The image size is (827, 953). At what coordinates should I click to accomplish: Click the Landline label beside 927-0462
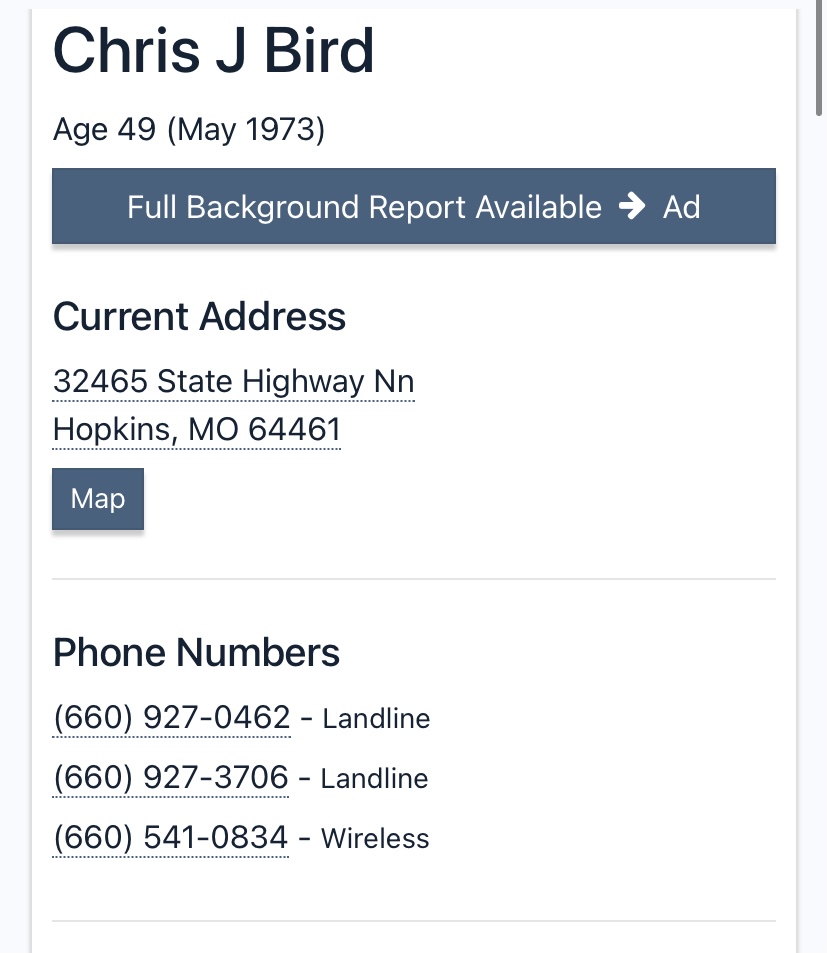[x=376, y=718]
